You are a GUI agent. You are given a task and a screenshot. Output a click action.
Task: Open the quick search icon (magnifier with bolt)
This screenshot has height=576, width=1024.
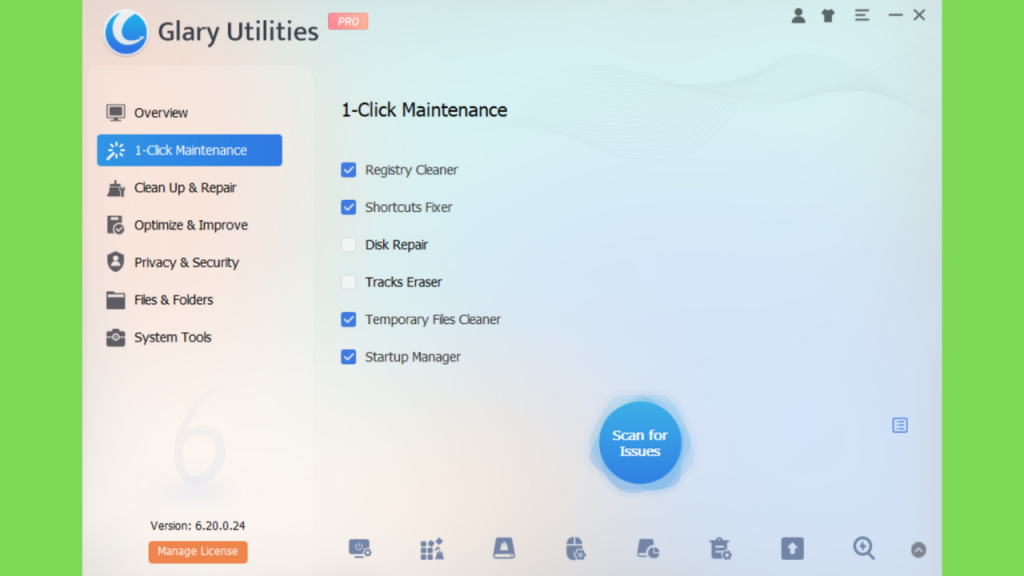point(864,549)
